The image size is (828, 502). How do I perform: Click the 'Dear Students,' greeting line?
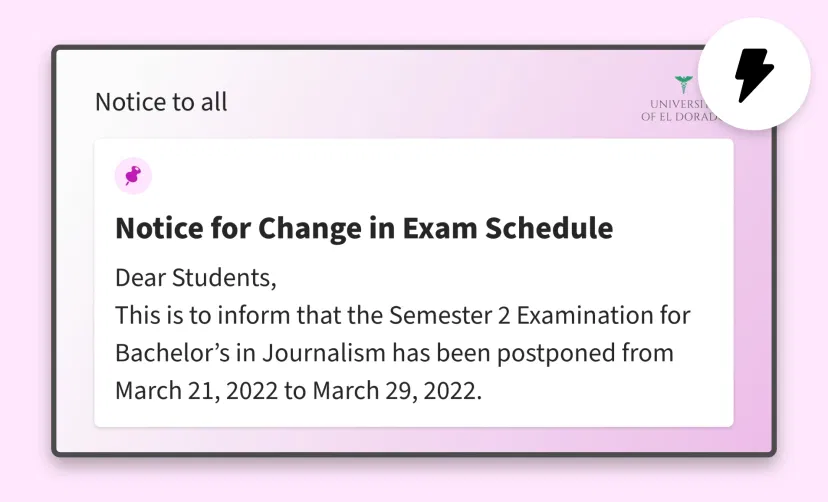click(195, 278)
